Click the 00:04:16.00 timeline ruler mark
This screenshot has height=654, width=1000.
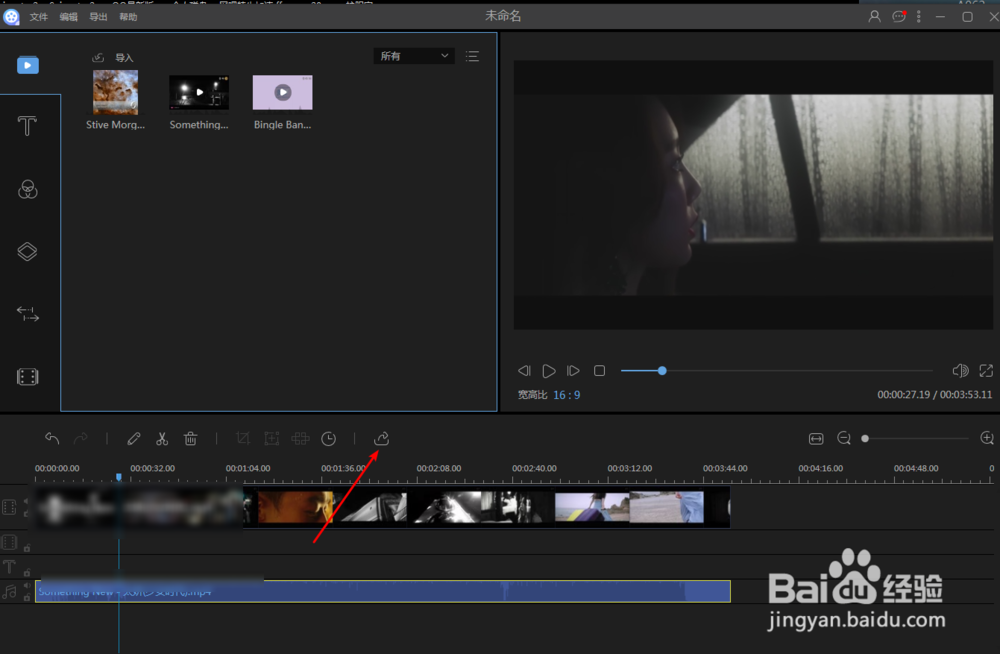click(821, 468)
